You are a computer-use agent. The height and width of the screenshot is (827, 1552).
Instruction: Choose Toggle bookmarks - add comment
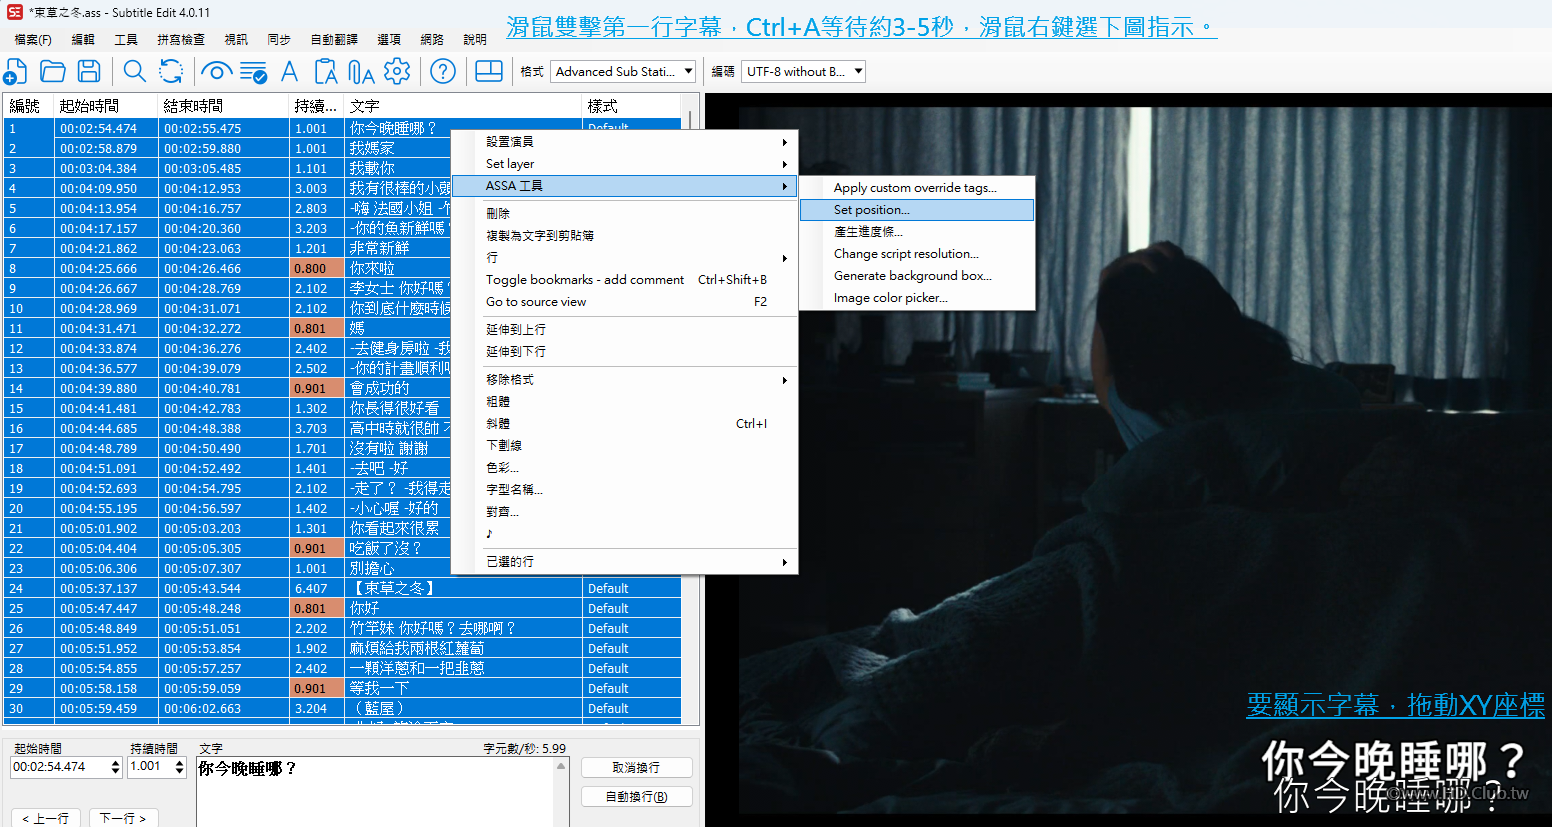[625, 280]
